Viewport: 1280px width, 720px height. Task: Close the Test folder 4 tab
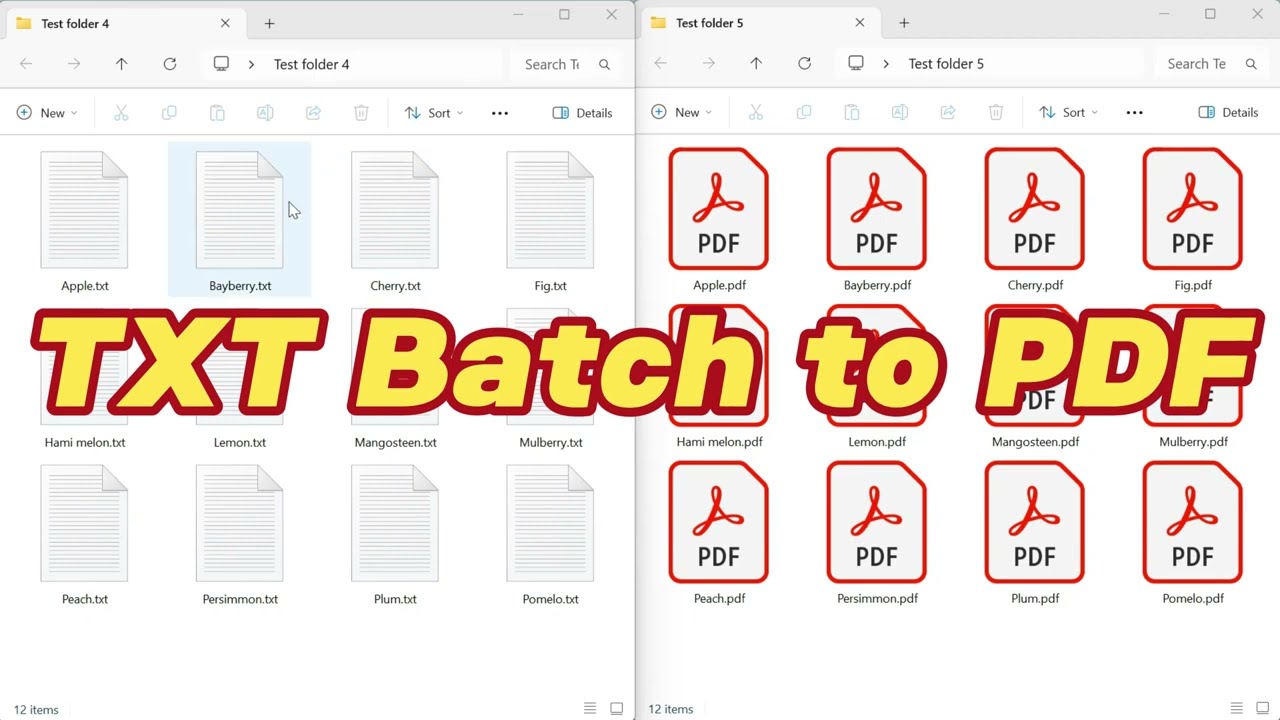pos(225,23)
